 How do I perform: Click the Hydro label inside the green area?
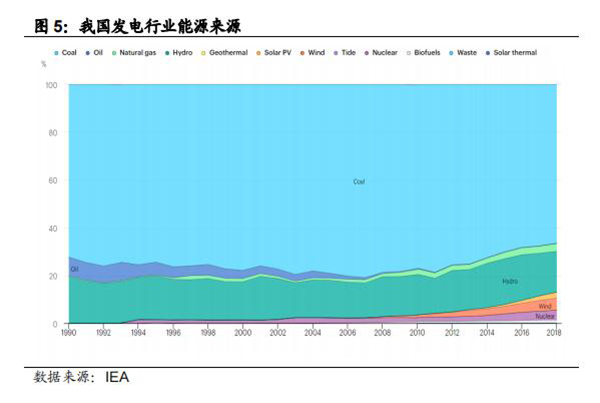(x=510, y=282)
